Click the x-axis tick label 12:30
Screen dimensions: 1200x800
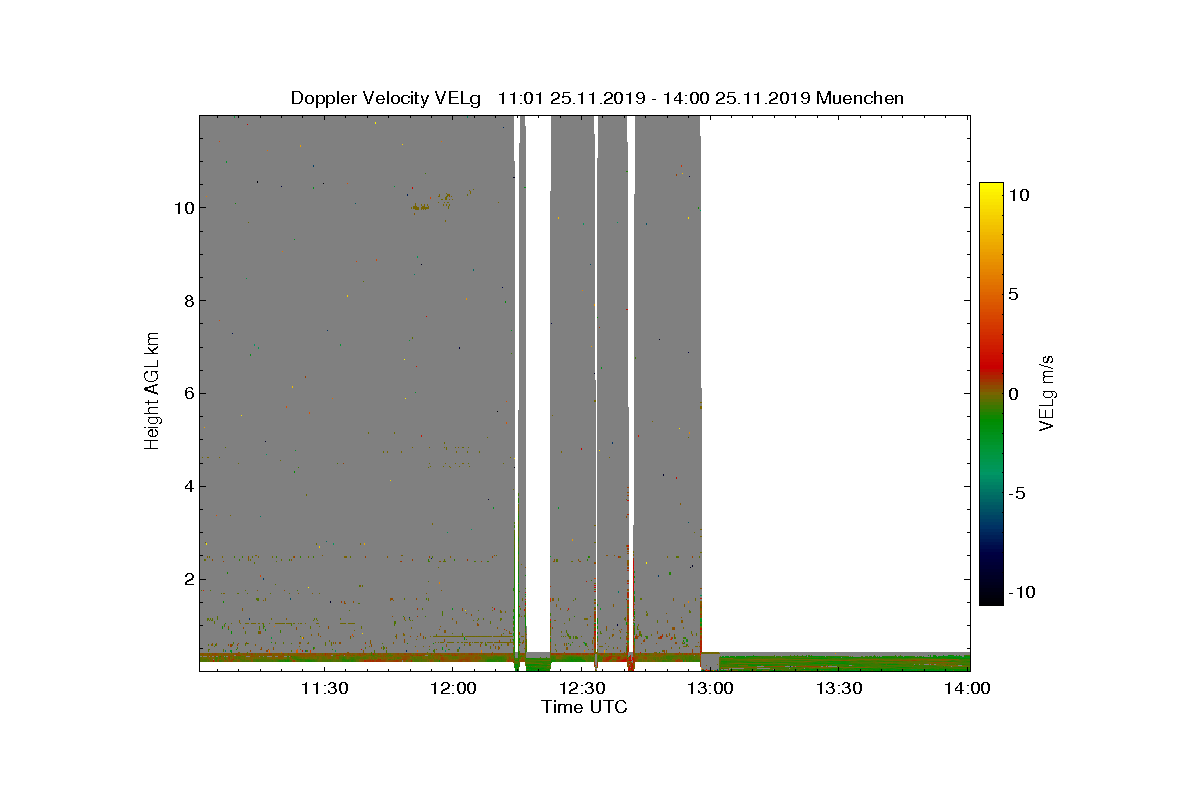click(x=582, y=688)
